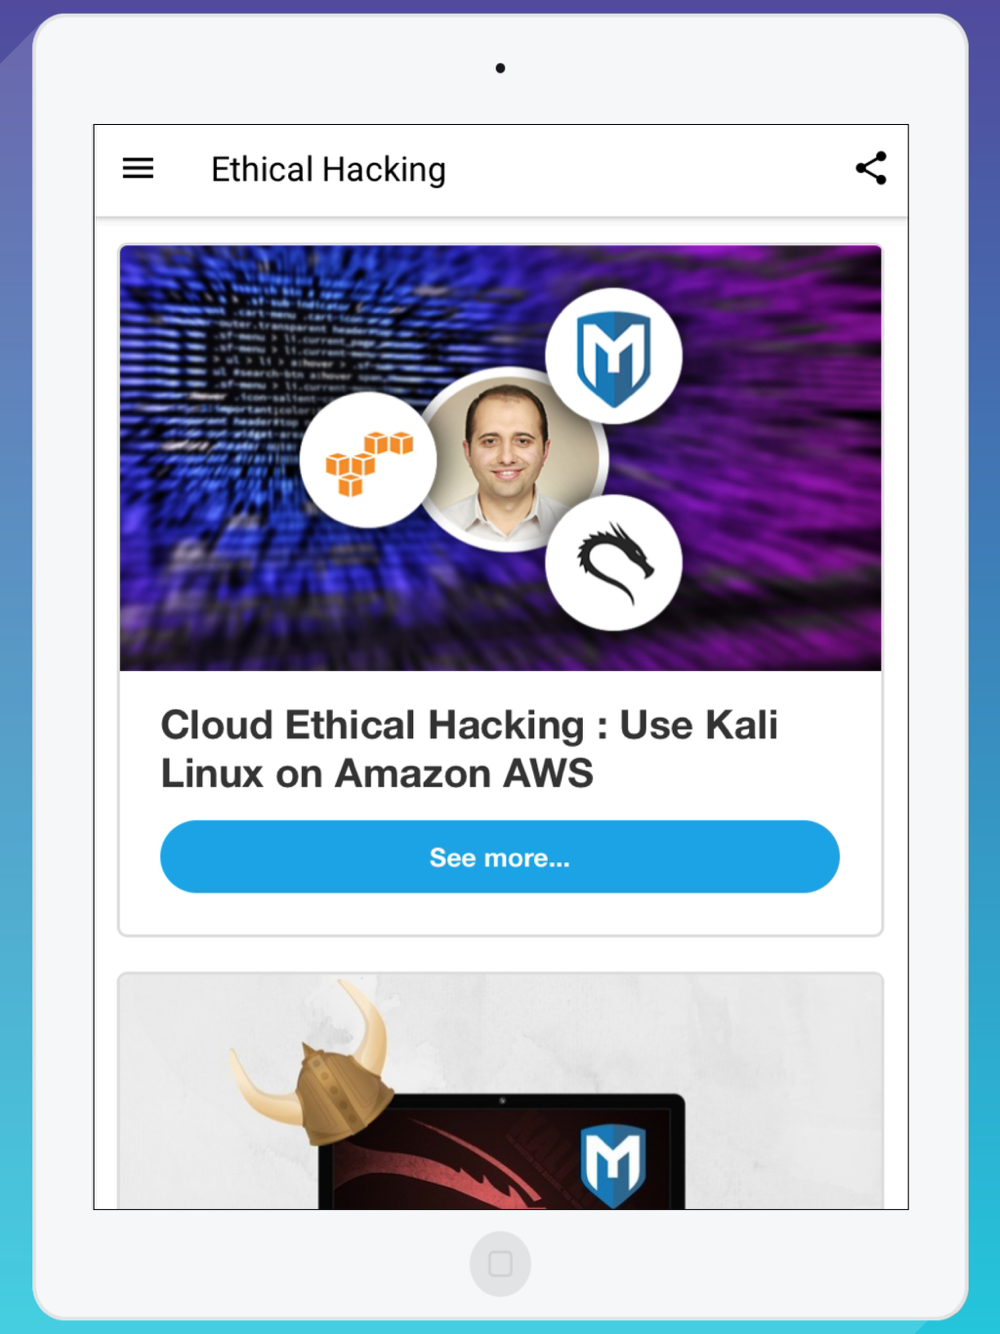
Task: Open the hamburger navigation menu
Action: (x=138, y=169)
